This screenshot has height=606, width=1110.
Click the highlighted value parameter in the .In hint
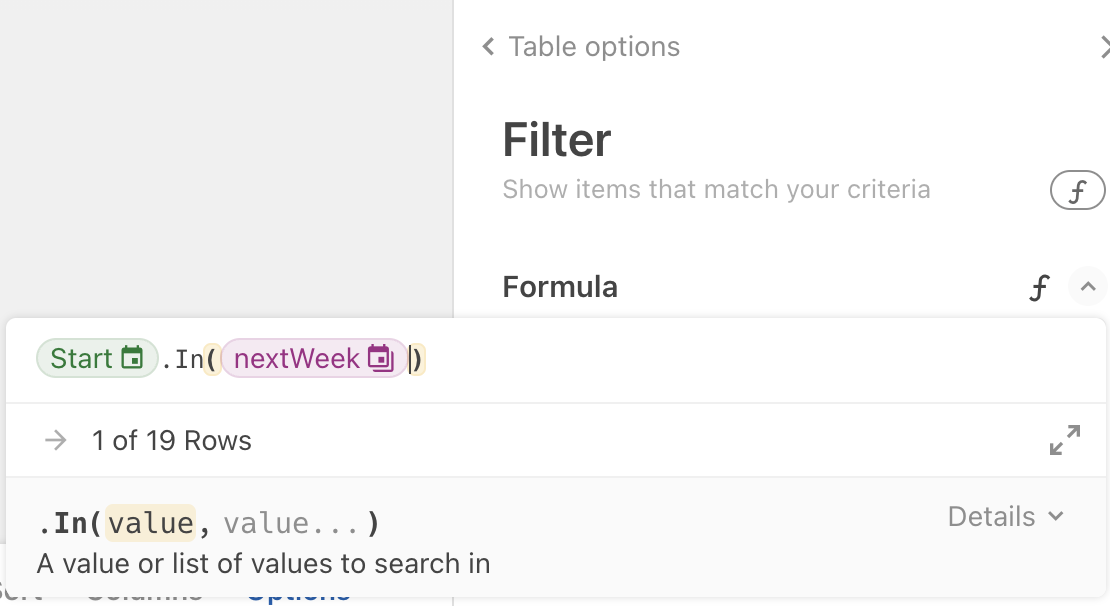(151, 524)
